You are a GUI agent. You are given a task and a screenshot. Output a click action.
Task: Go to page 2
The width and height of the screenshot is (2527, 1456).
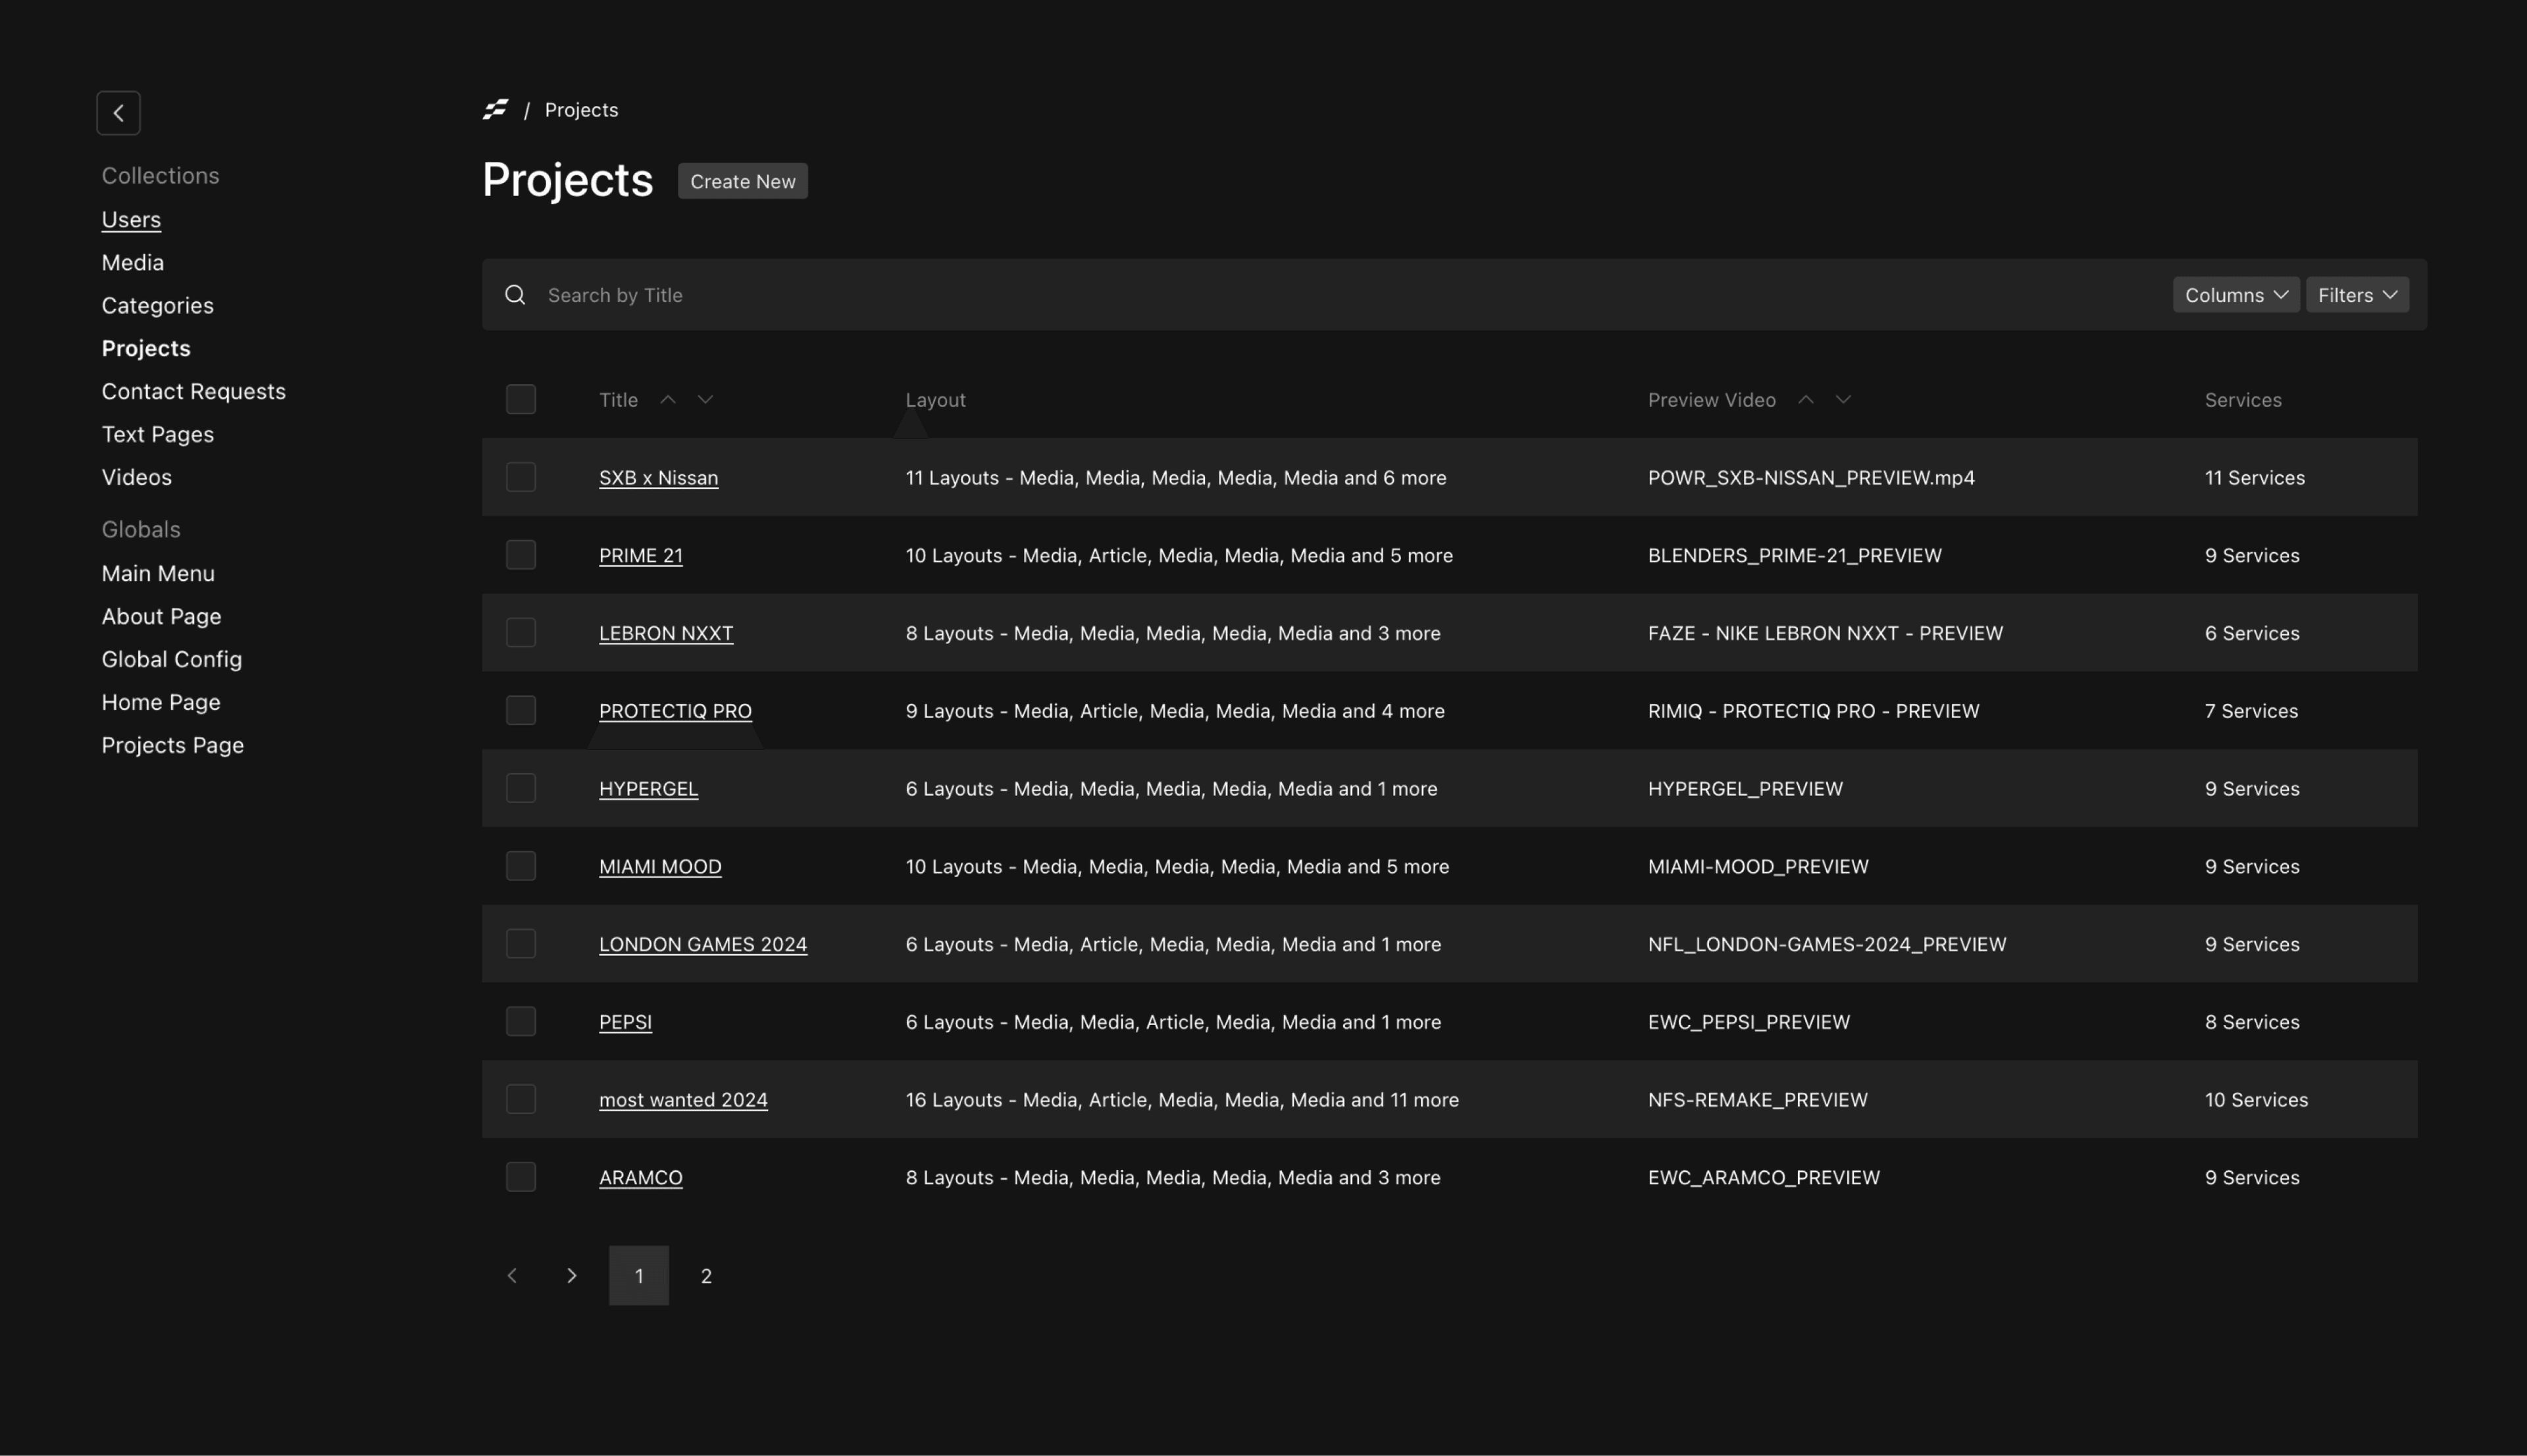pos(706,1276)
